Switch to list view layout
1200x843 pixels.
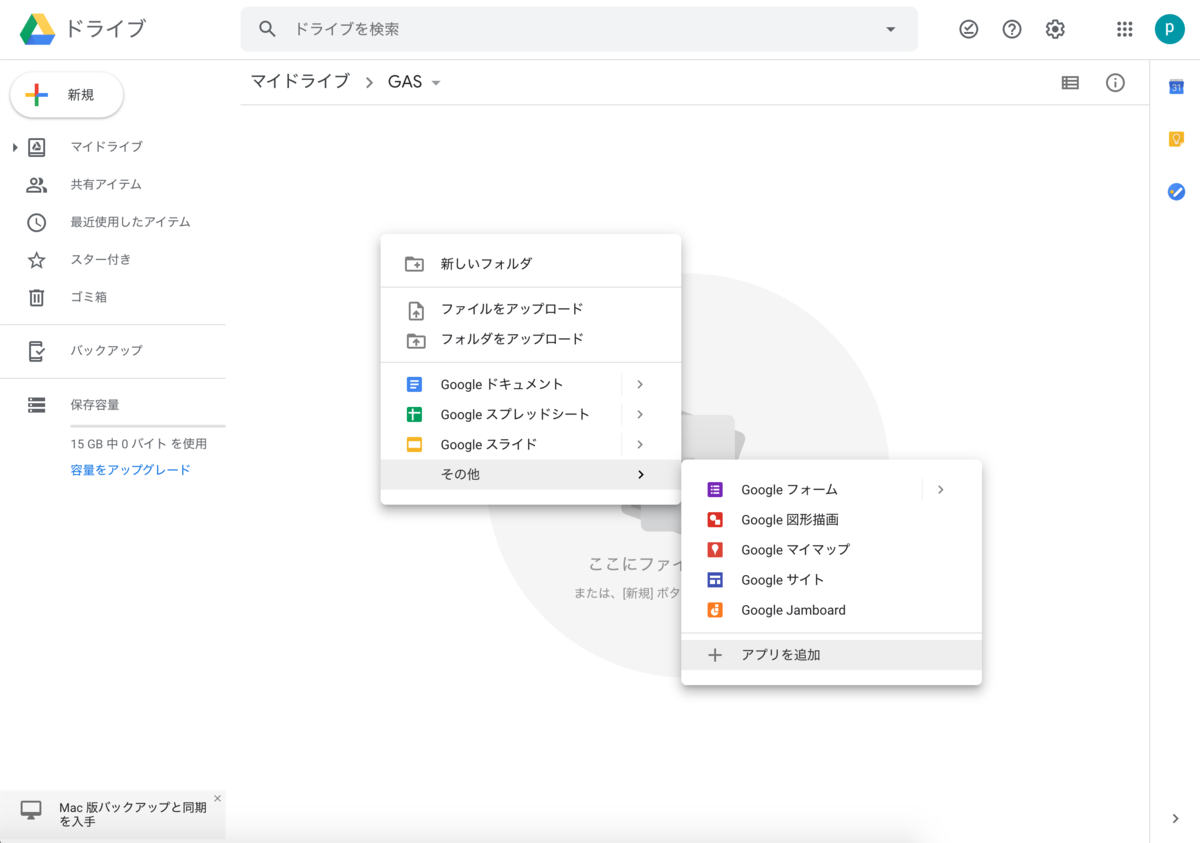(x=1070, y=82)
